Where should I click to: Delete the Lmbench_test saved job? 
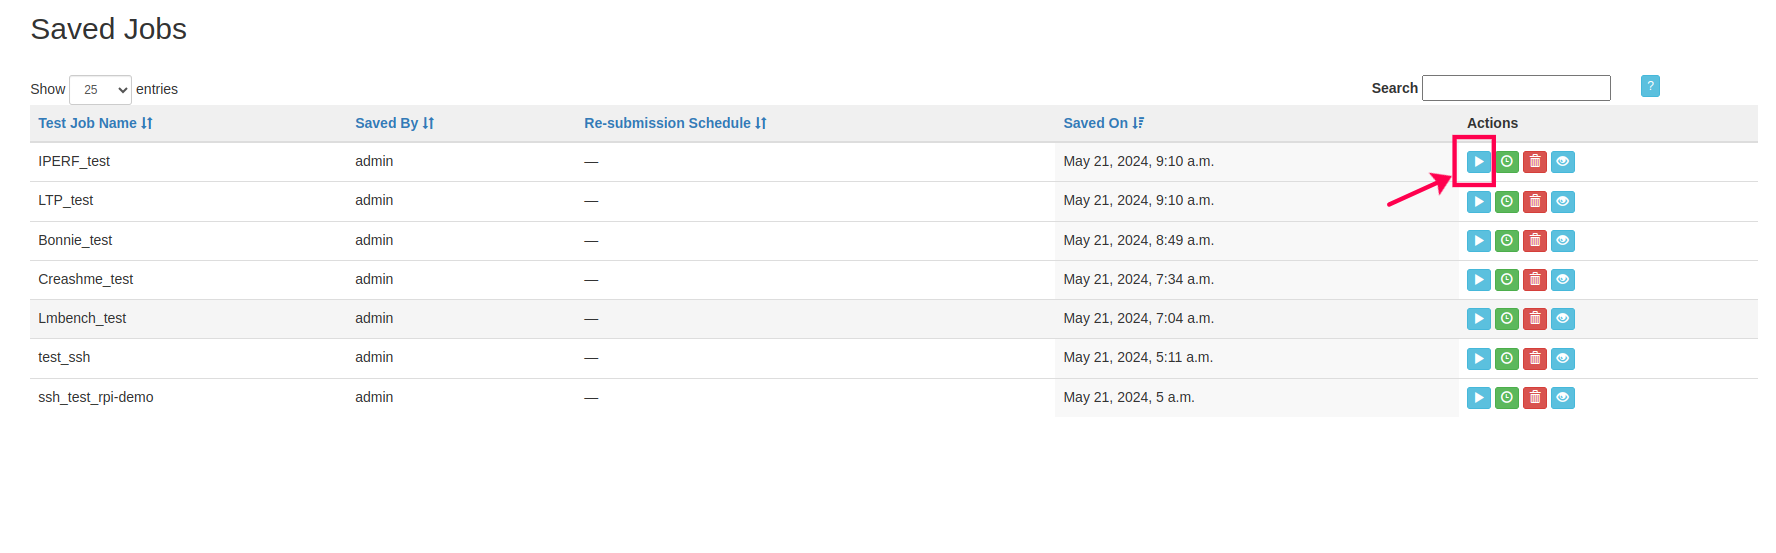1534,319
